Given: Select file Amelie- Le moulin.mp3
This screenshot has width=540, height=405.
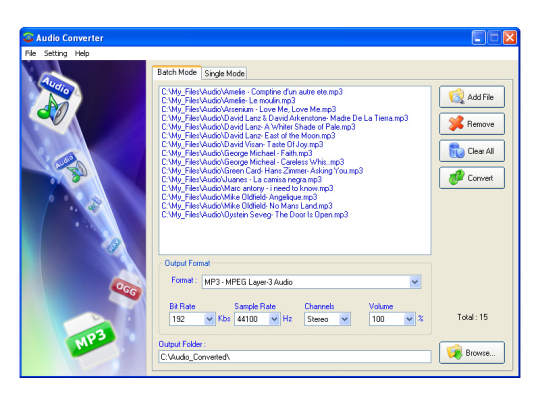Looking at the screenshot, I should pos(228,101).
